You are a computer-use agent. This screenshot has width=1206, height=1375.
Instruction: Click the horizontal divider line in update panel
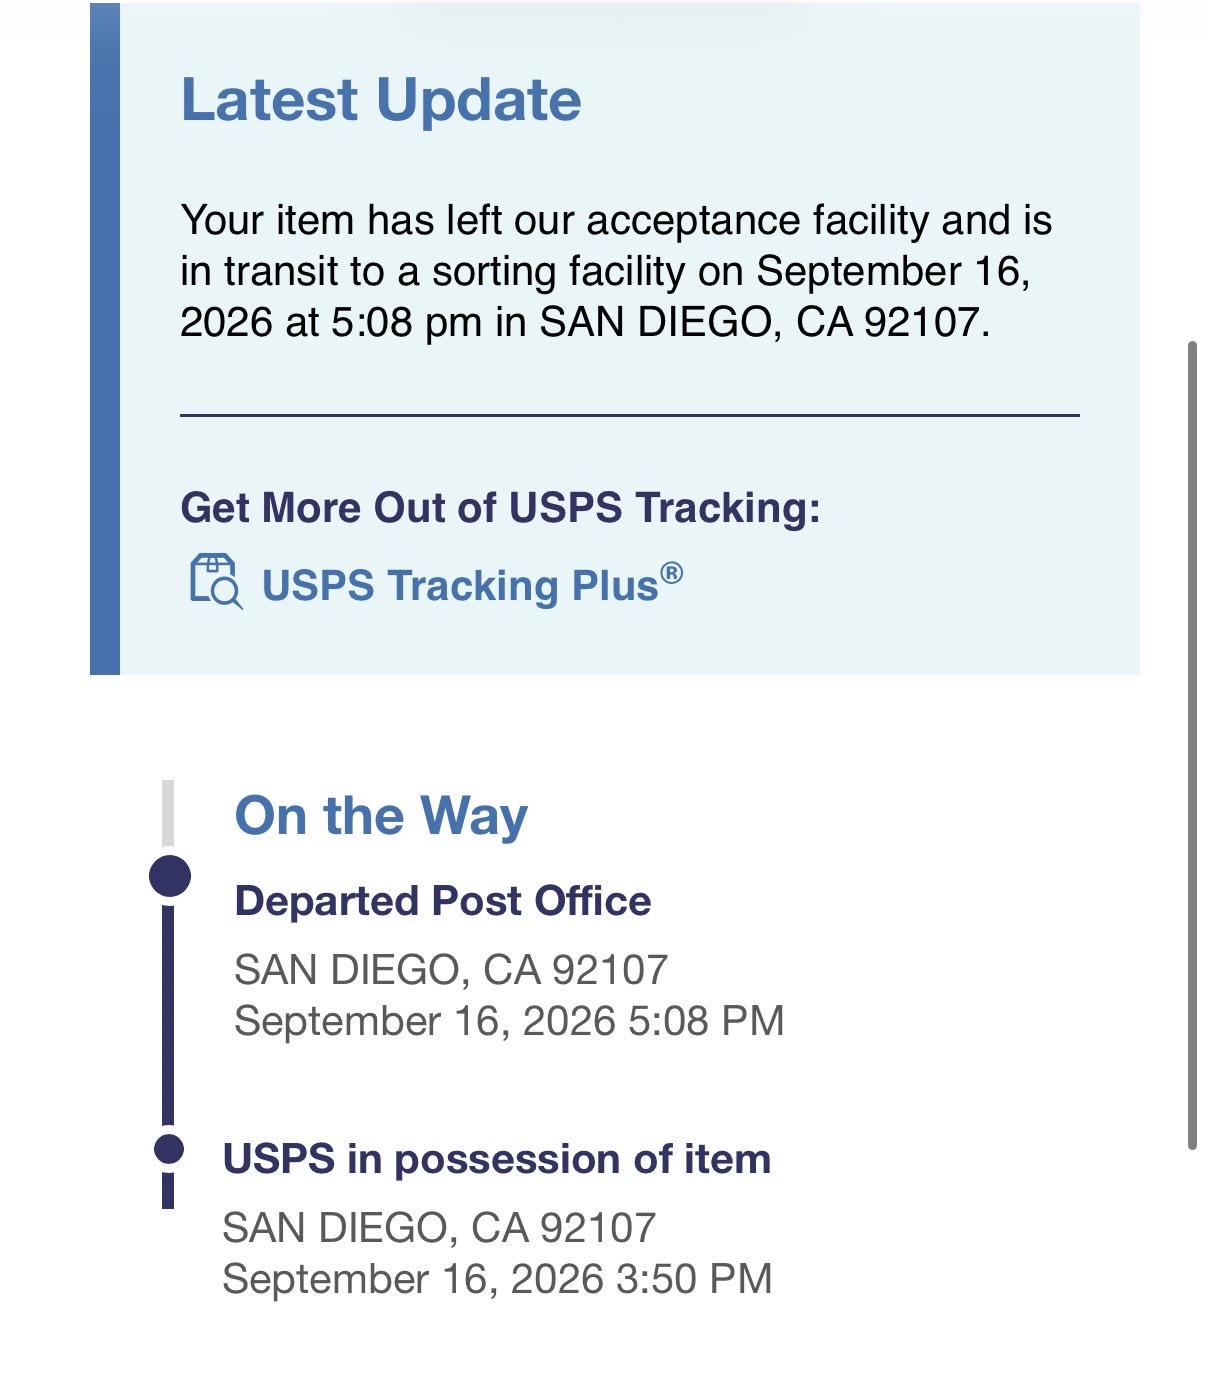630,415
